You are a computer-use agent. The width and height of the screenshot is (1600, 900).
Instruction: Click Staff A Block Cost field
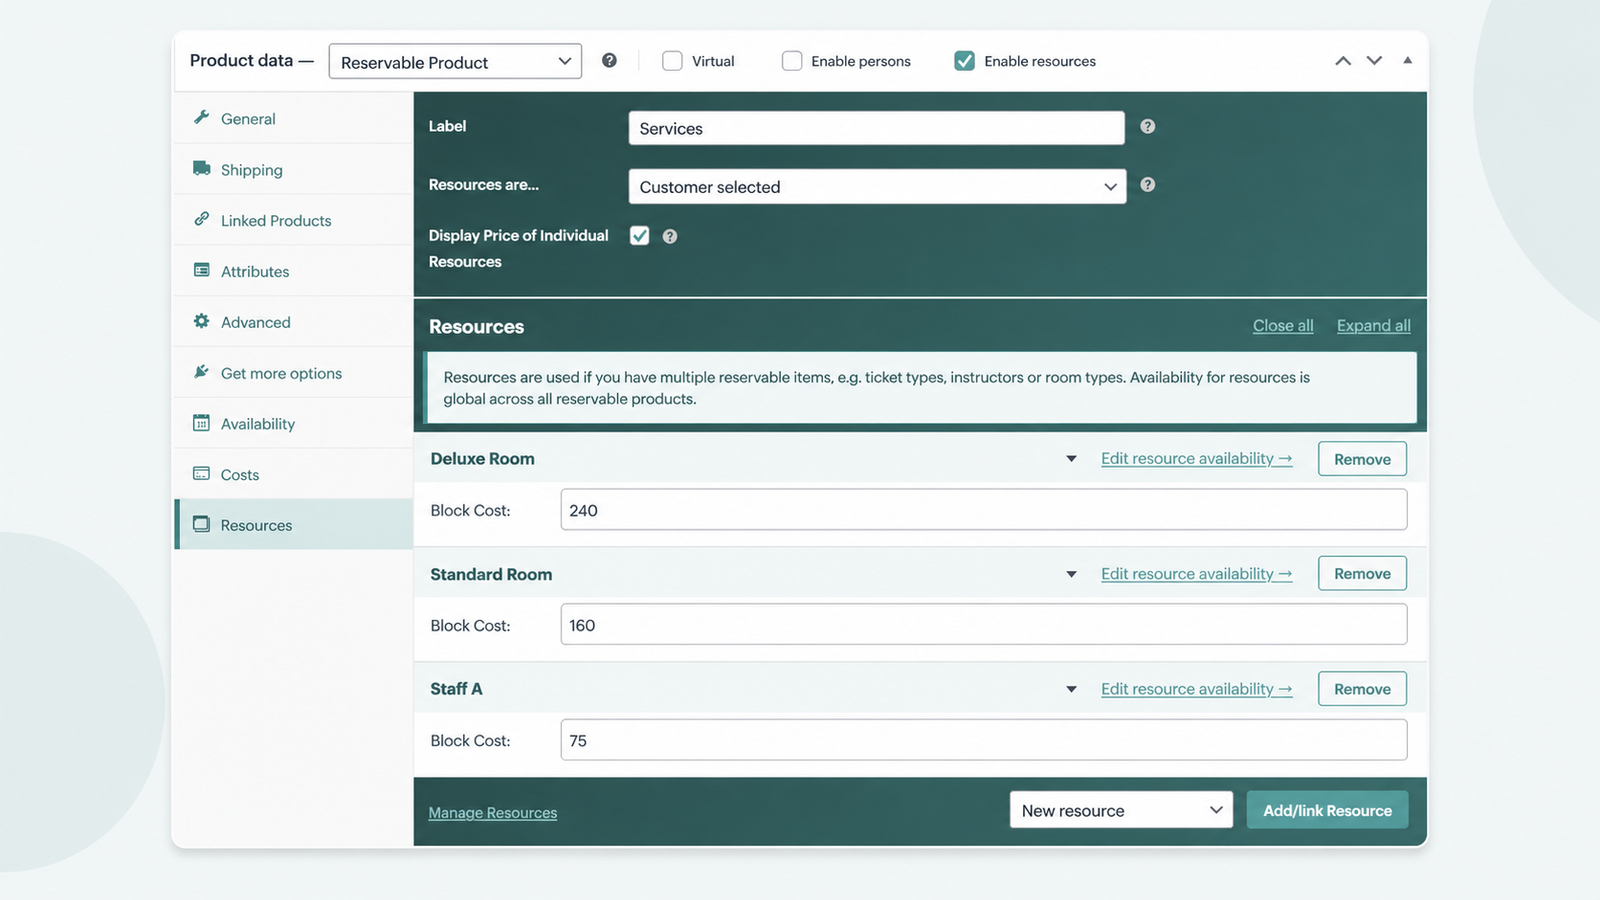[984, 740]
